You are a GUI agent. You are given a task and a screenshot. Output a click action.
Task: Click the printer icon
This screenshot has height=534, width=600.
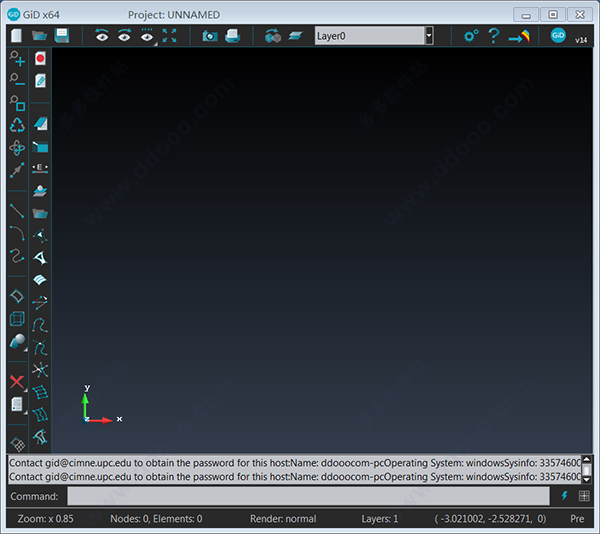point(232,36)
